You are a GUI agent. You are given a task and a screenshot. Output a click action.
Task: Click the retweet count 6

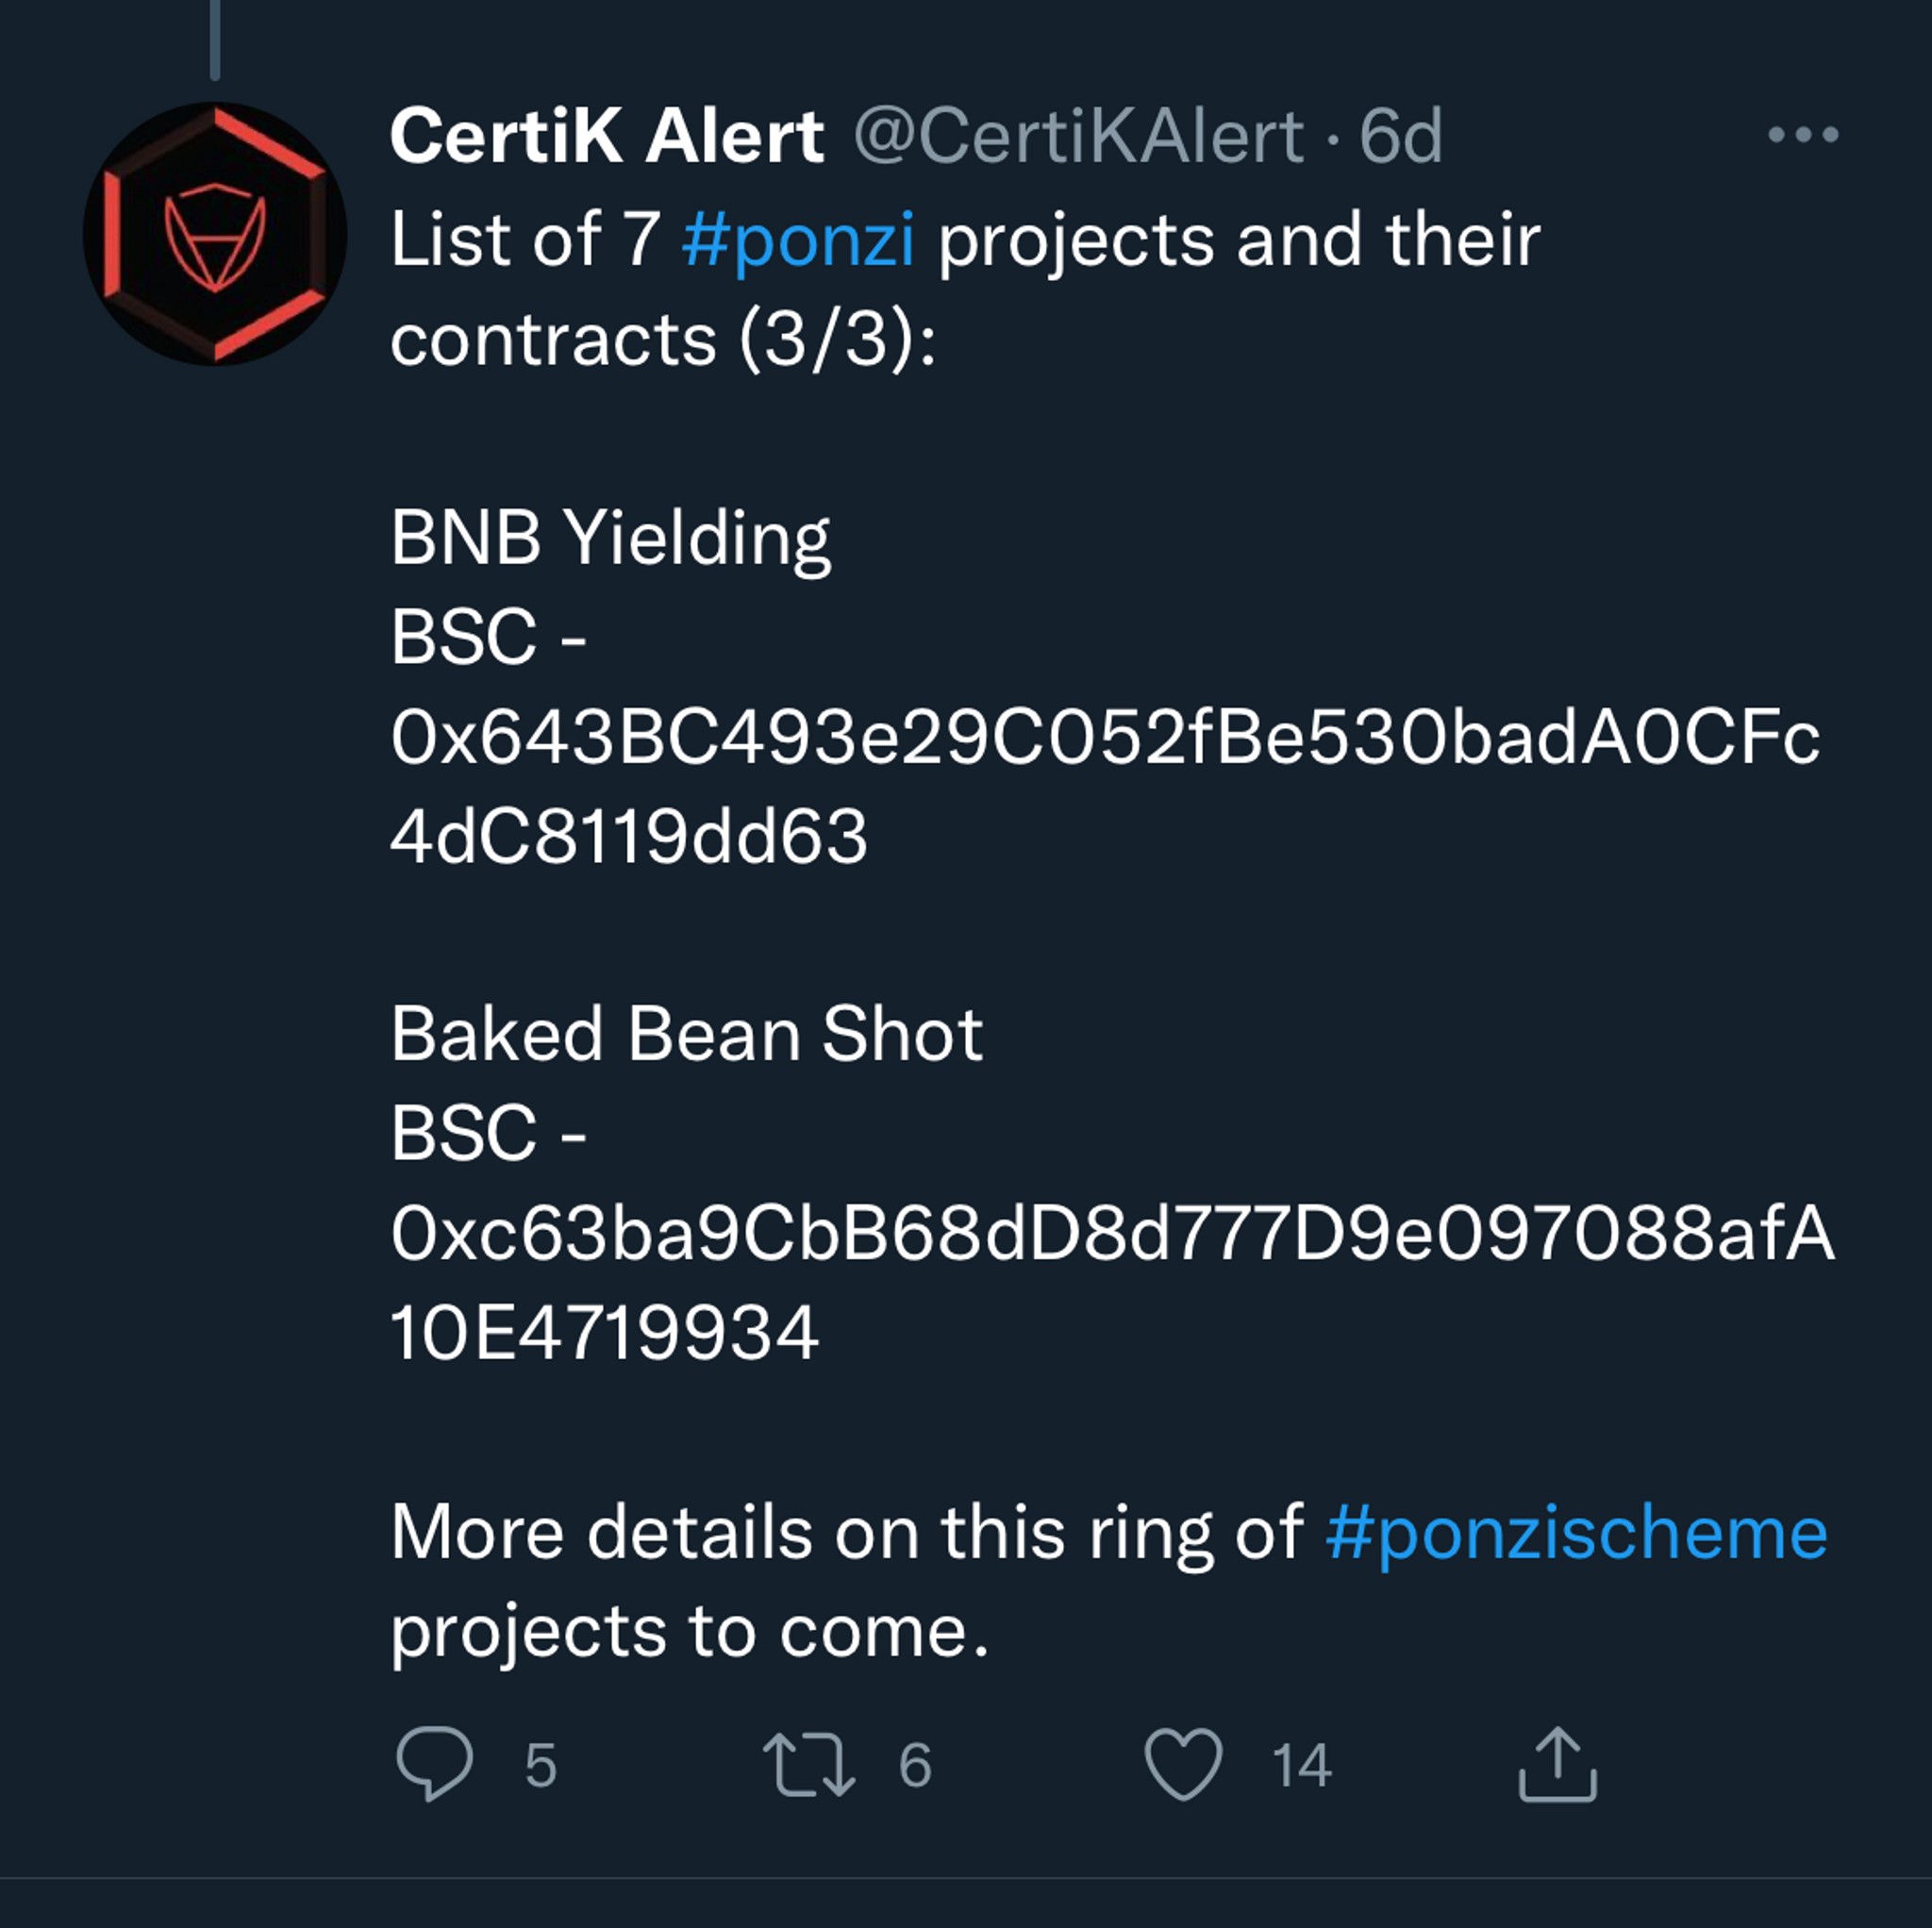[x=915, y=1766]
